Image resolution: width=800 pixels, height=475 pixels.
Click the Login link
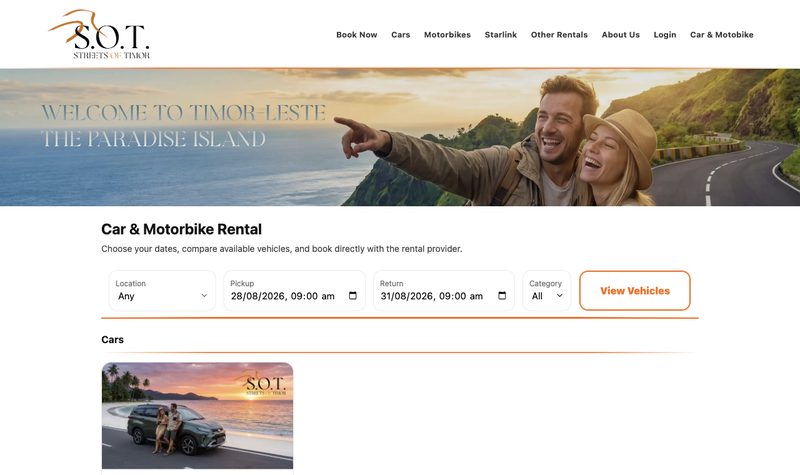tap(665, 35)
